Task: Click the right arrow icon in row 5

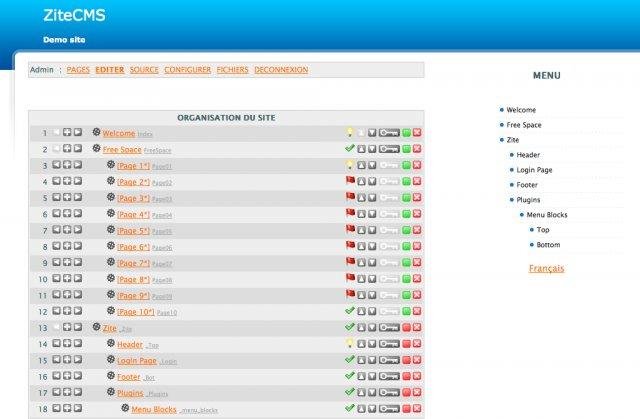Action: (x=78, y=197)
